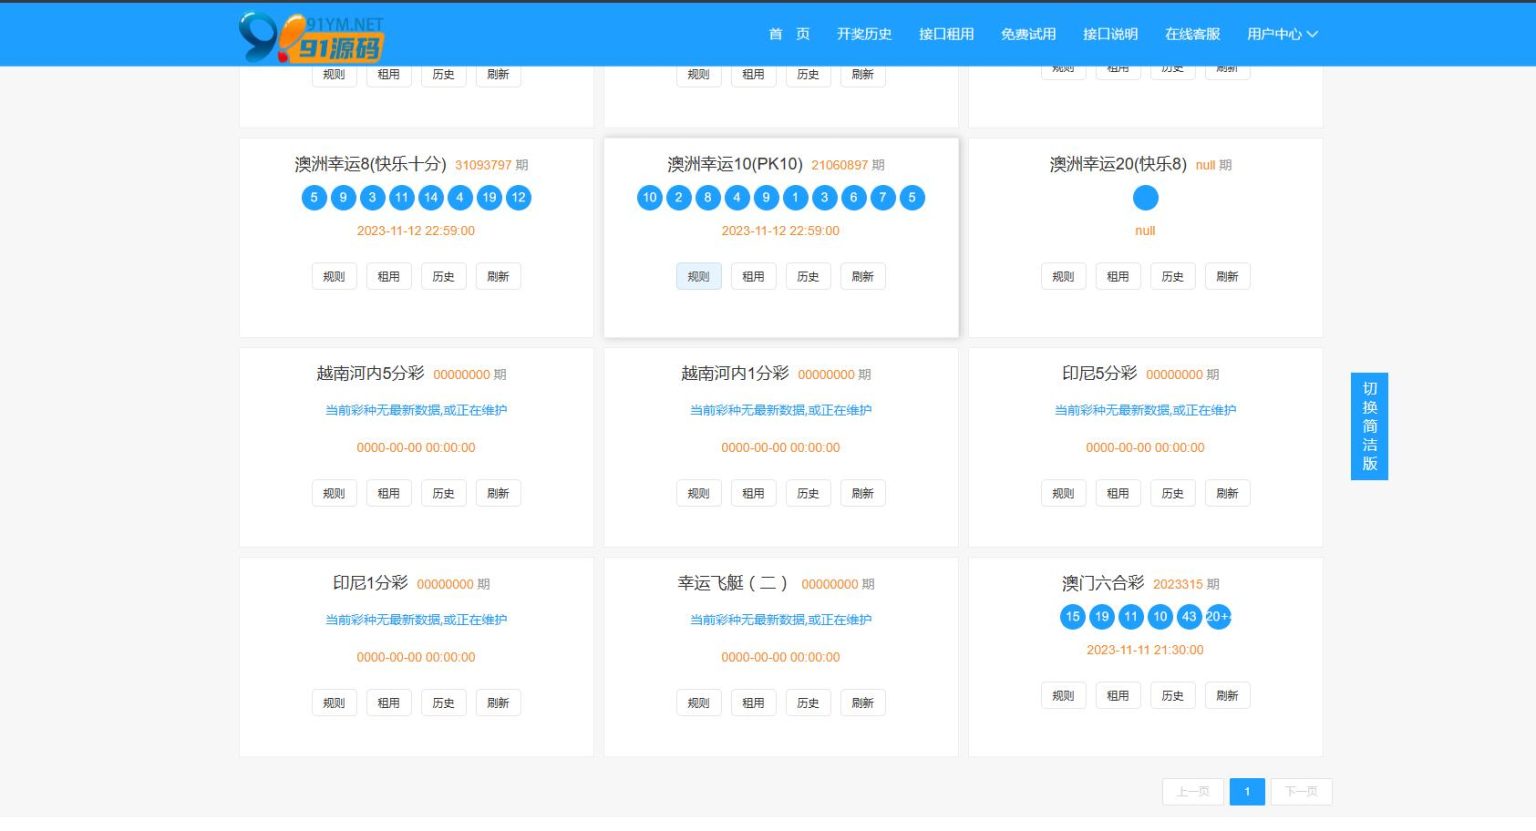Viewport: 1536px width, 831px height.
Task: Click 规则 for 澳门六合彩
Action: coord(1063,696)
